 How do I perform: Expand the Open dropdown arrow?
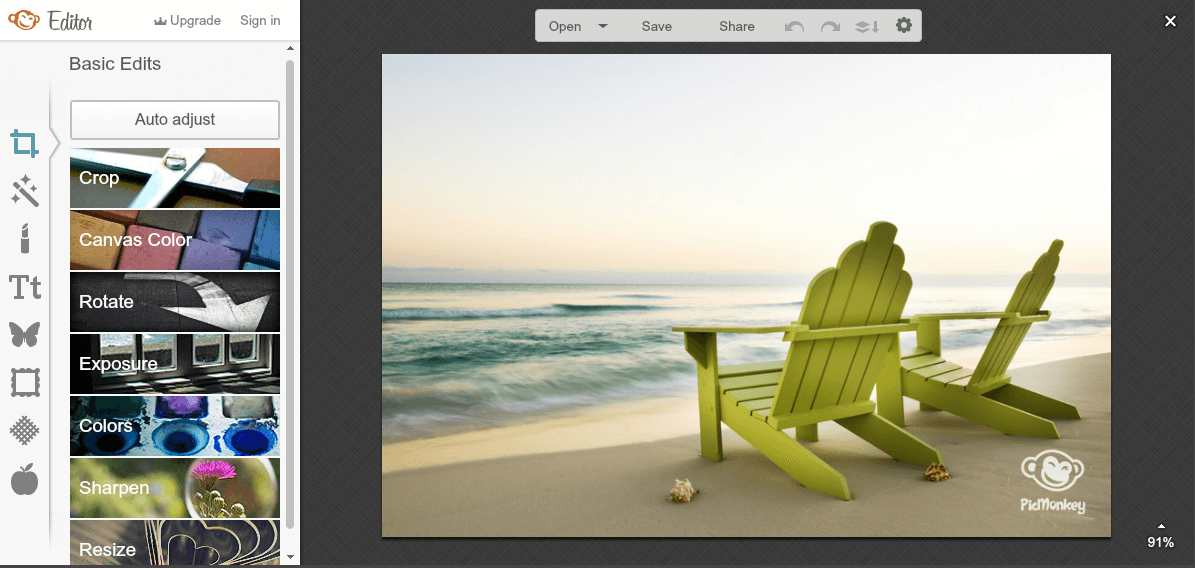[603, 26]
